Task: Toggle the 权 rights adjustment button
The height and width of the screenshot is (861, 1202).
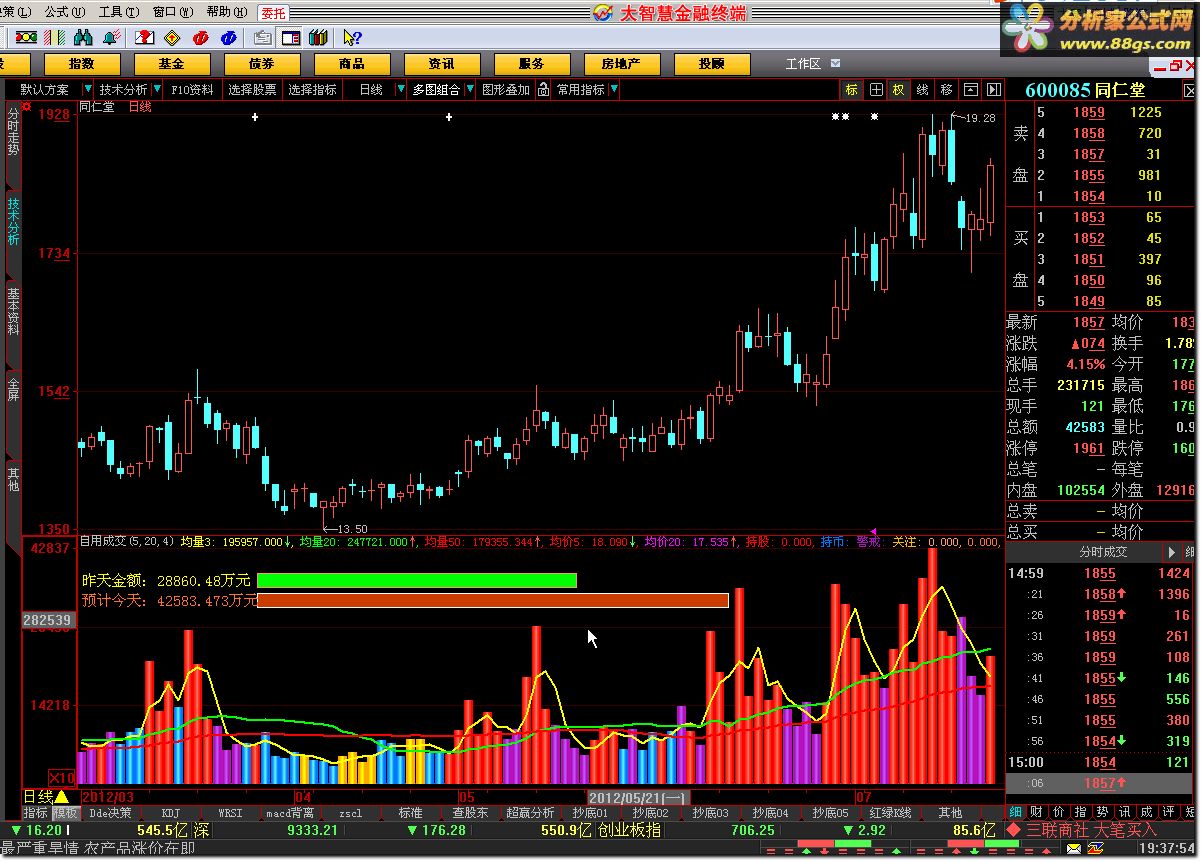Action: click(899, 89)
